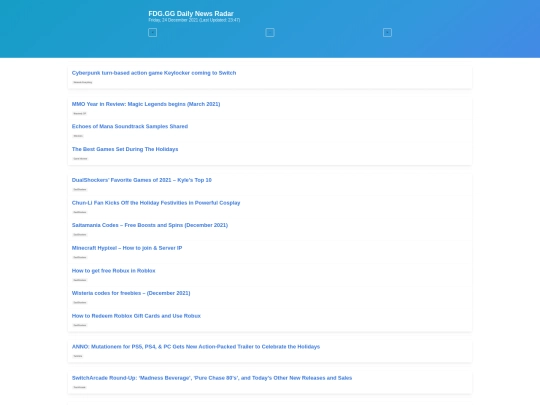Click source tag under free Robux headline
Viewport: 540px width, 405px height.
coord(80,280)
